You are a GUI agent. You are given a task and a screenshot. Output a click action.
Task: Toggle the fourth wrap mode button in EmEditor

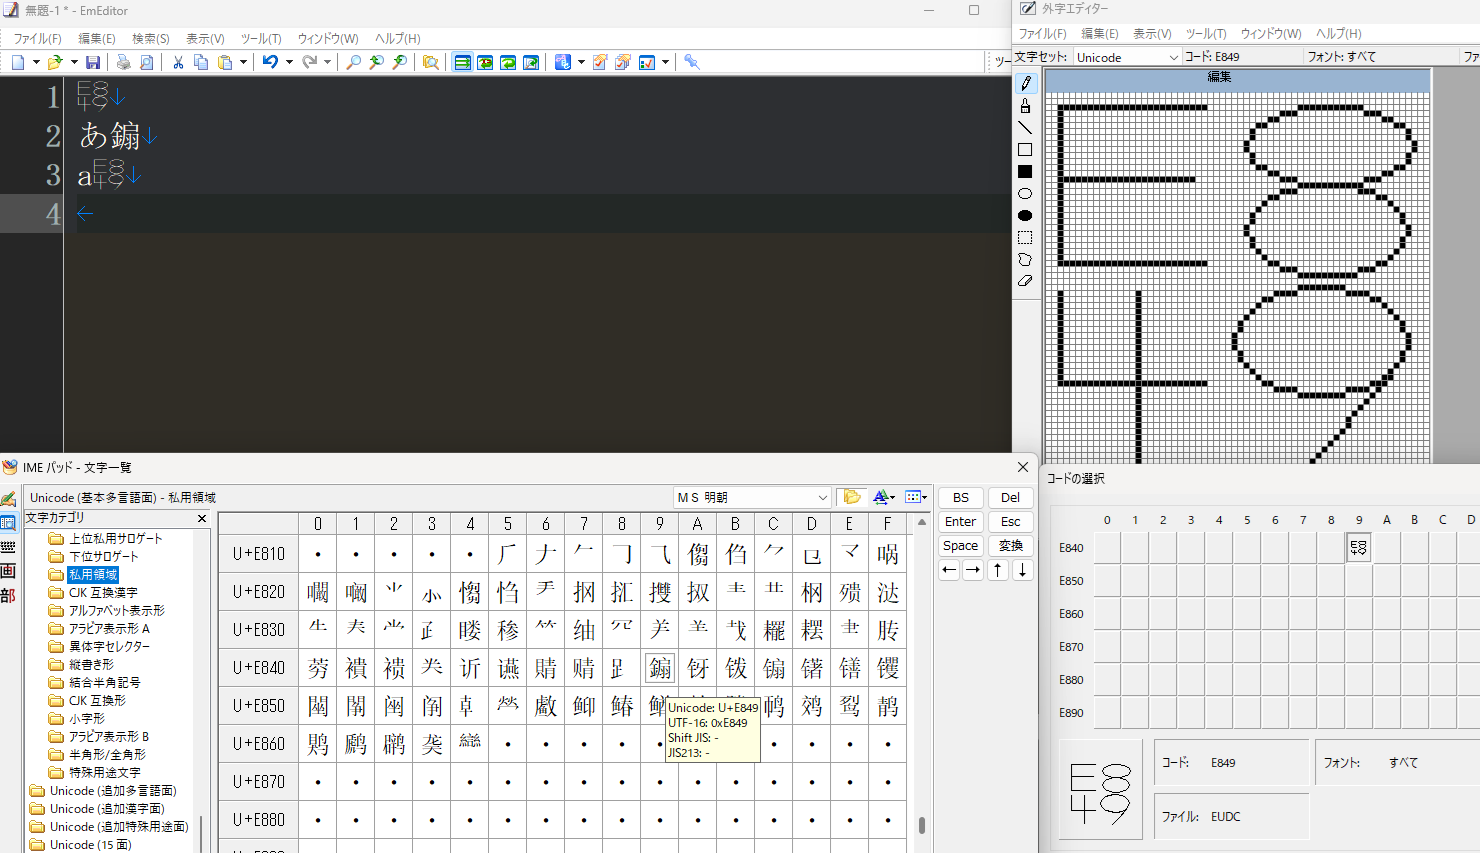point(531,62)
